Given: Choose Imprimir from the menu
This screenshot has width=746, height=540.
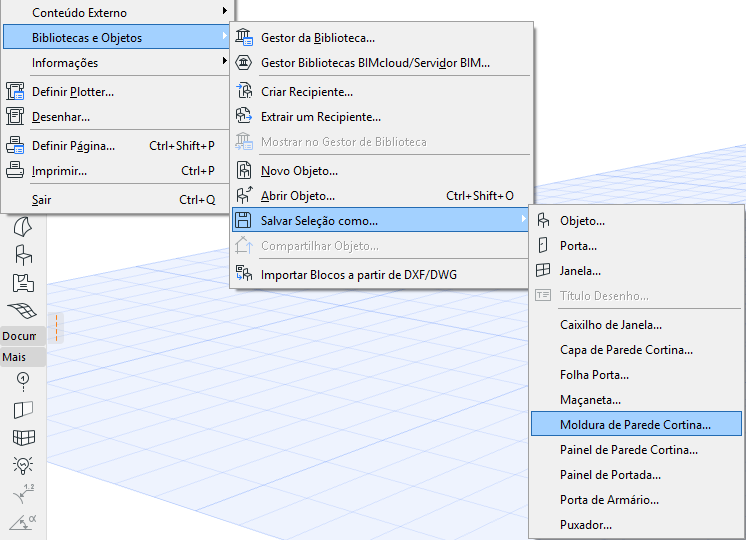Looking at the screenshot, I should [116, 171].
